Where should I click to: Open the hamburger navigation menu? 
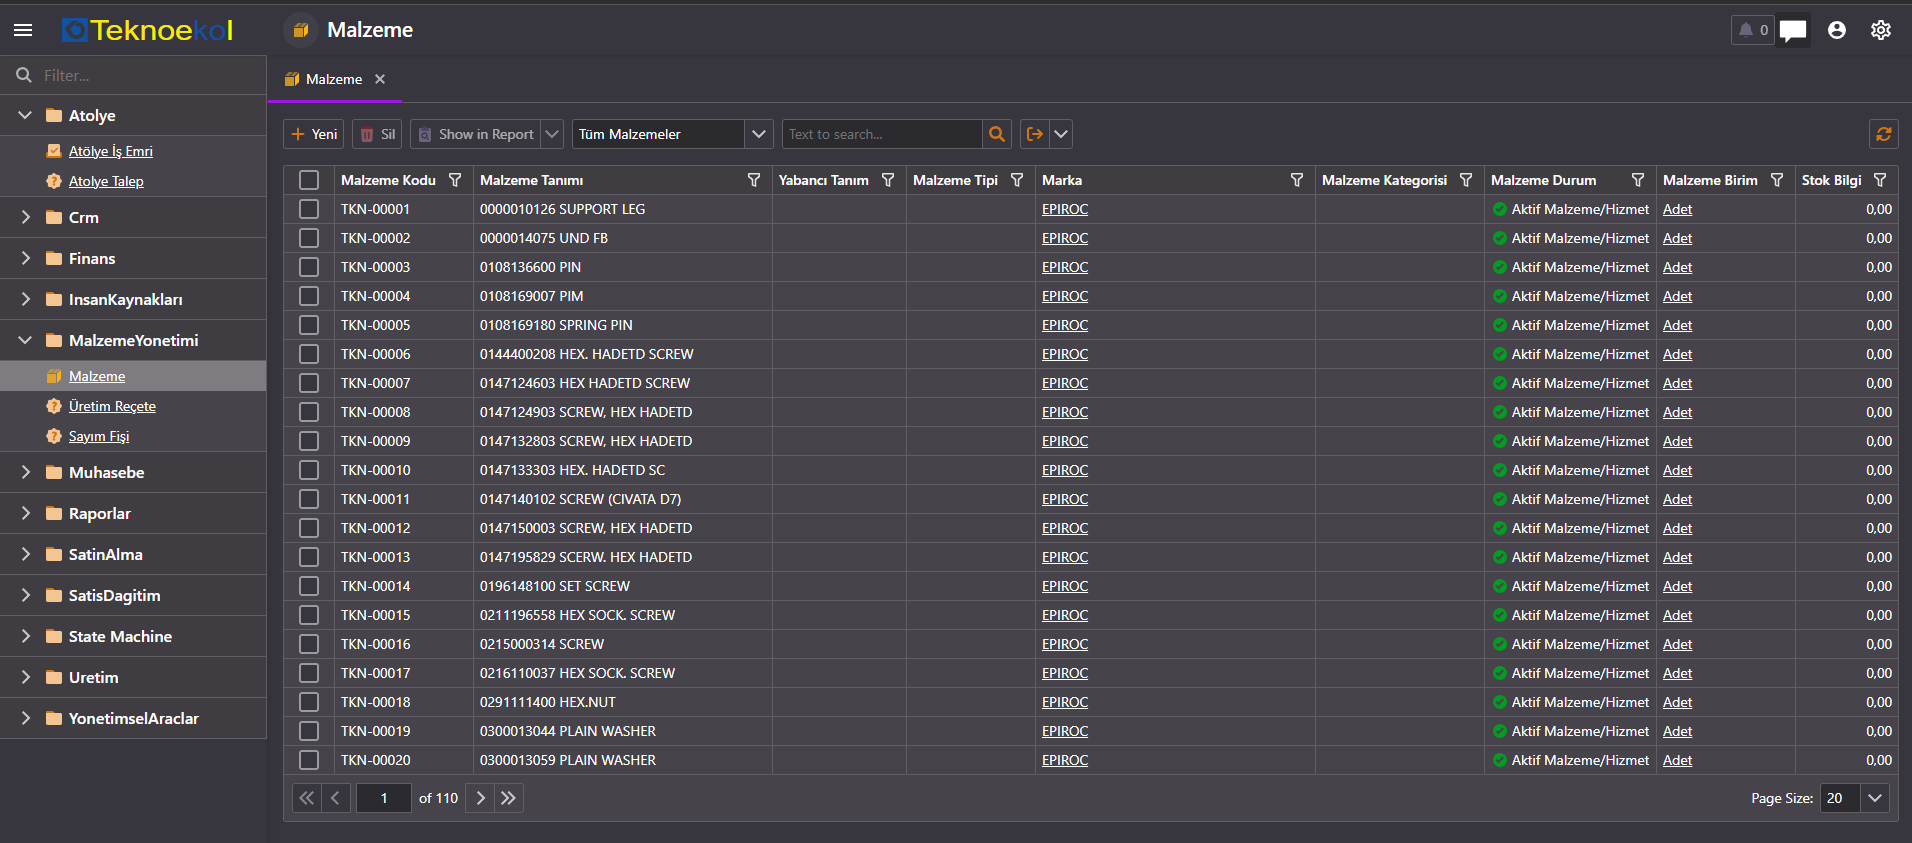click(23, 30)
